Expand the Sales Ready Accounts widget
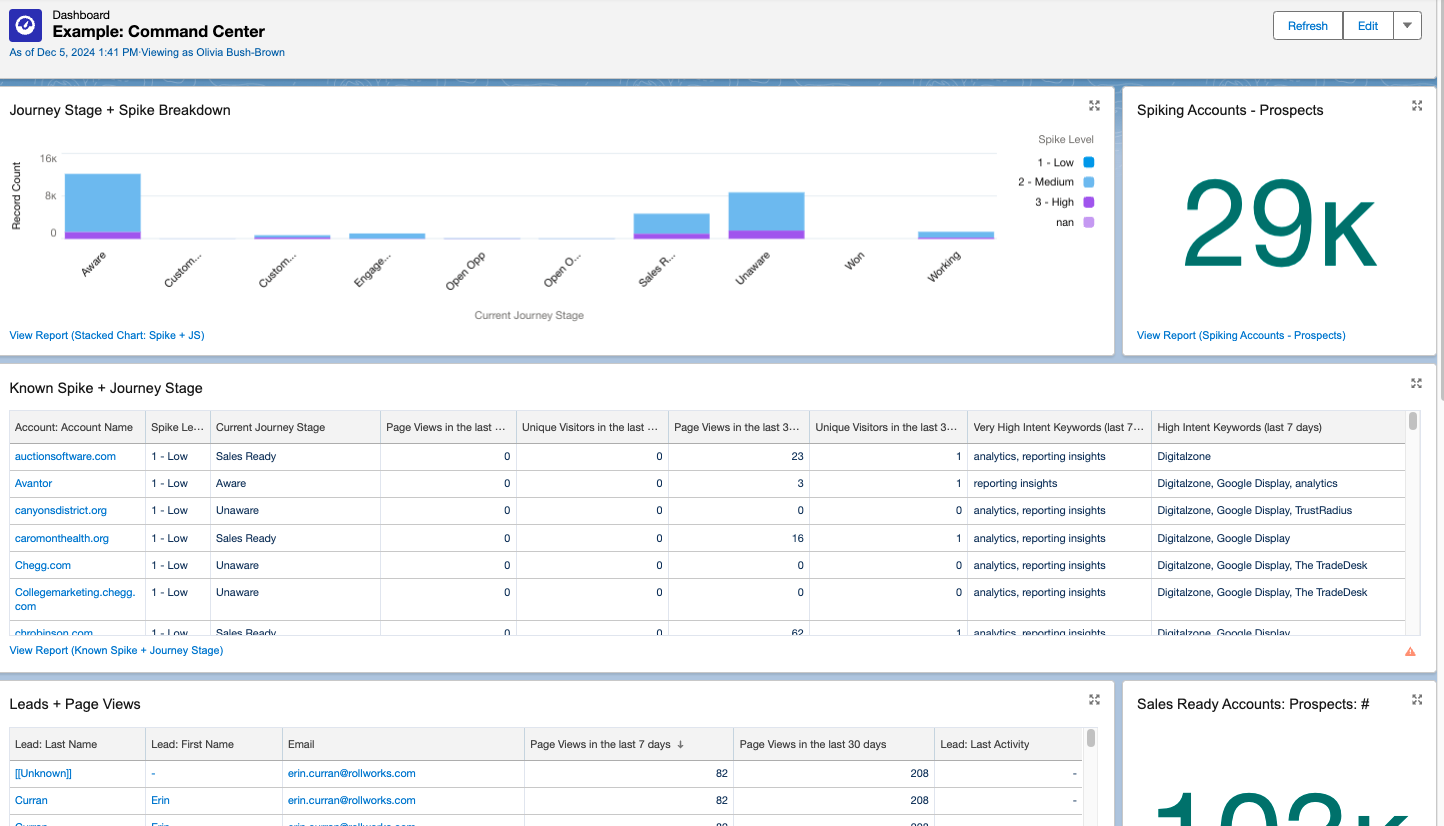The height and width of the screenshot is (826, 1444). 1416,700
